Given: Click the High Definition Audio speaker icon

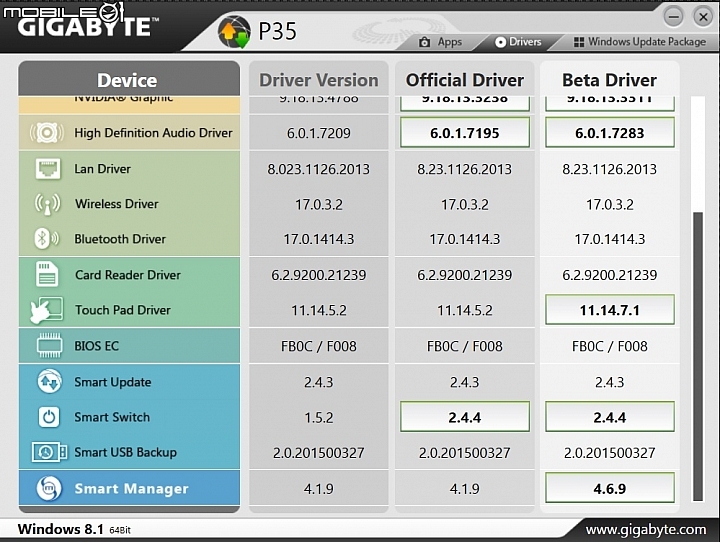Looking at the screenshot, I should pos(46,133).
